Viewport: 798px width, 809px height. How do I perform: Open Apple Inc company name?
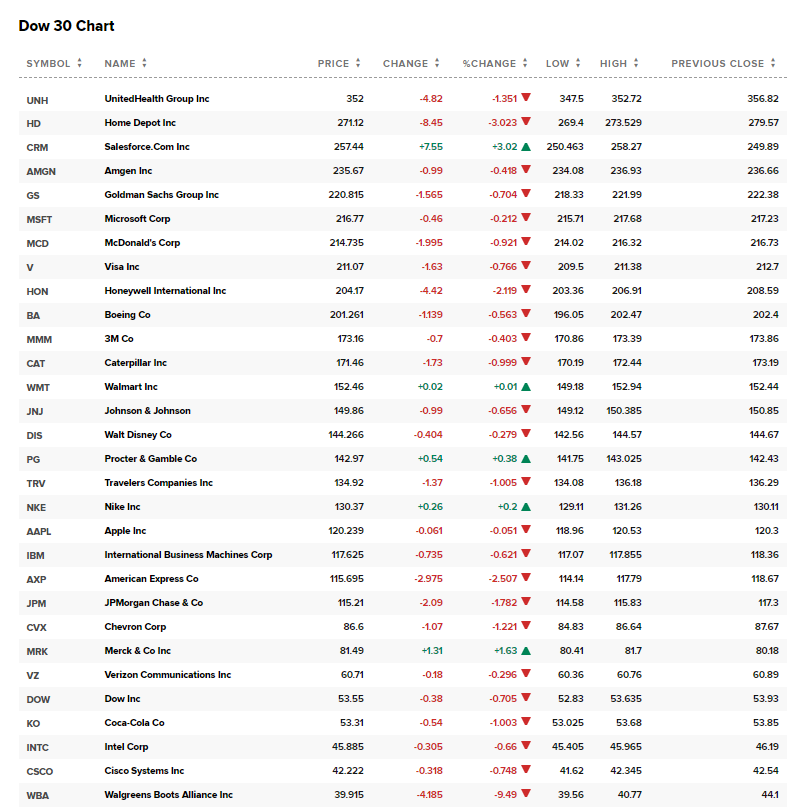point(125,531)
